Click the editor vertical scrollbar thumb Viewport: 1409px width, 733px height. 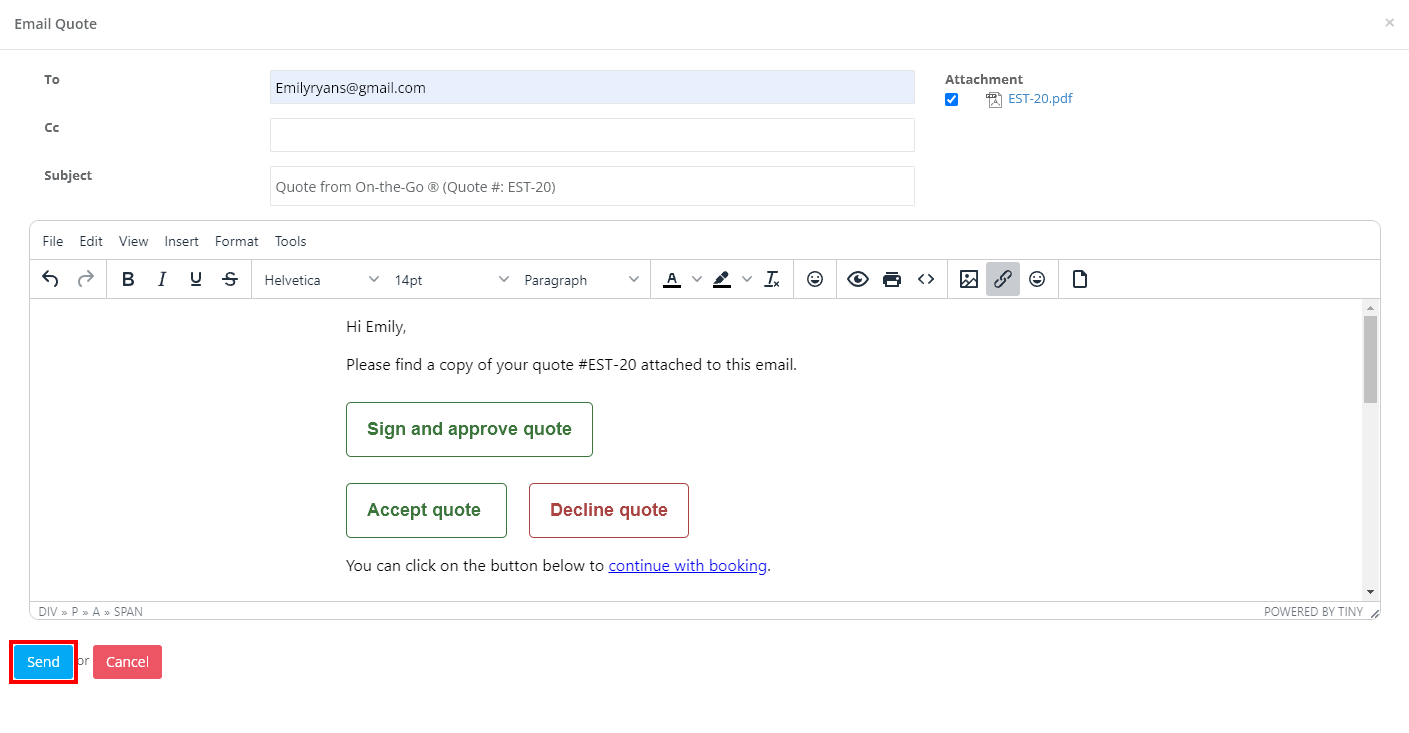[1370, 359]
